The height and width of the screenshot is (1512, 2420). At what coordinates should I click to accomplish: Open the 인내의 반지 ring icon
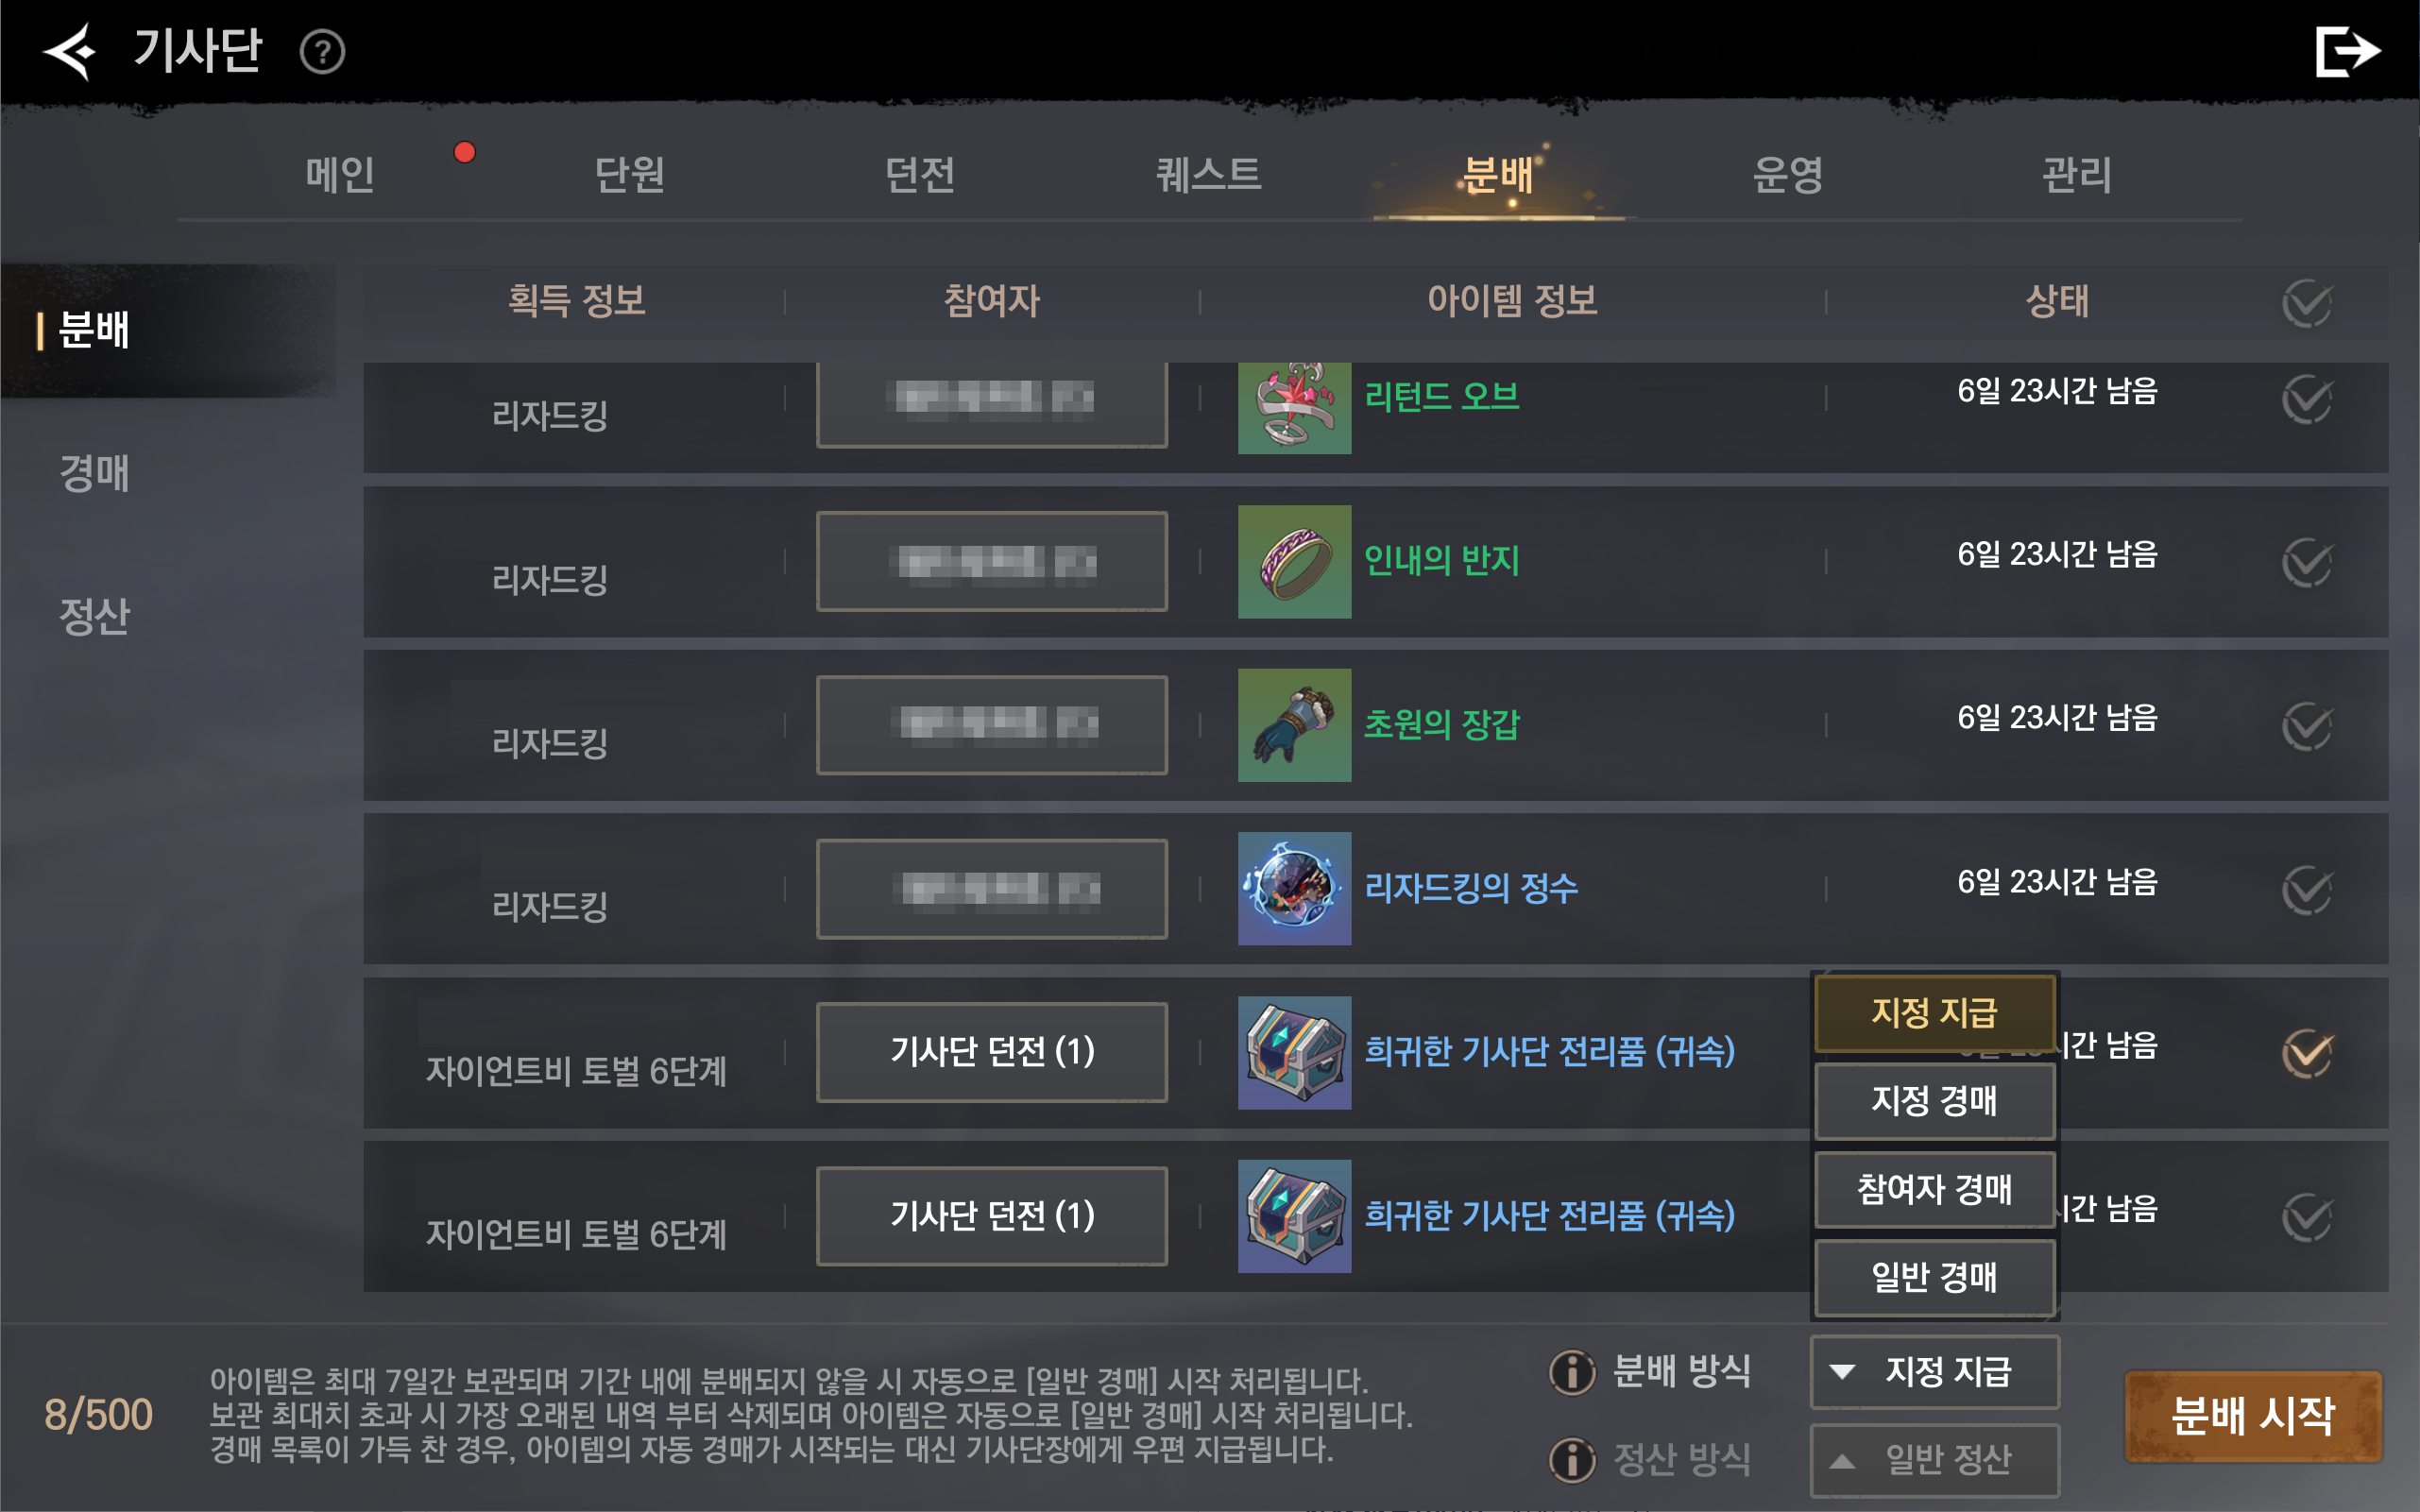coord(1294,561)
